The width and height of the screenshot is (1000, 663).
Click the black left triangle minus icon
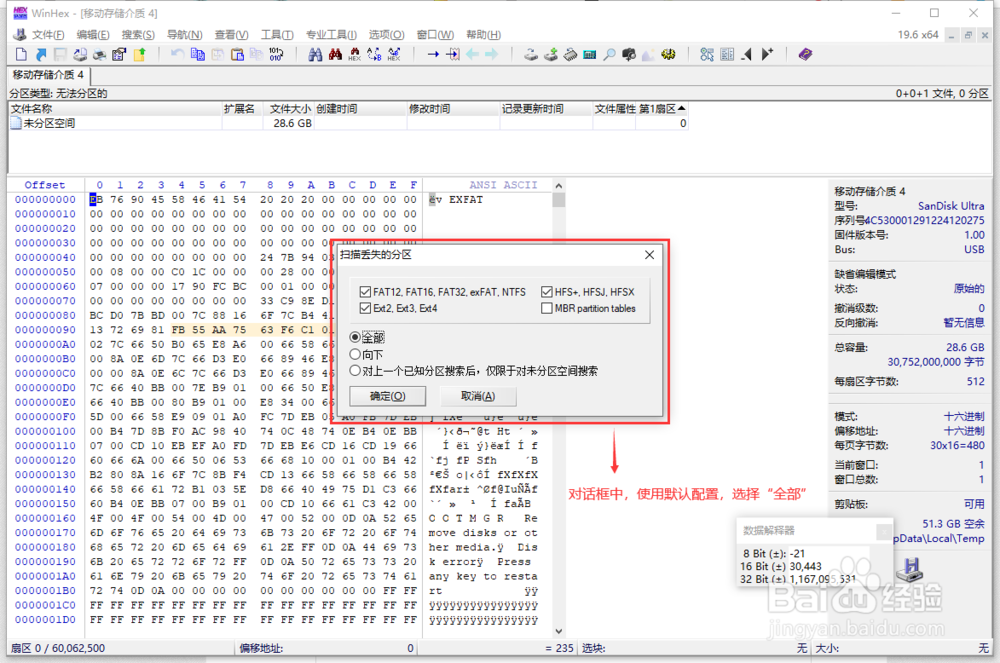747,54
